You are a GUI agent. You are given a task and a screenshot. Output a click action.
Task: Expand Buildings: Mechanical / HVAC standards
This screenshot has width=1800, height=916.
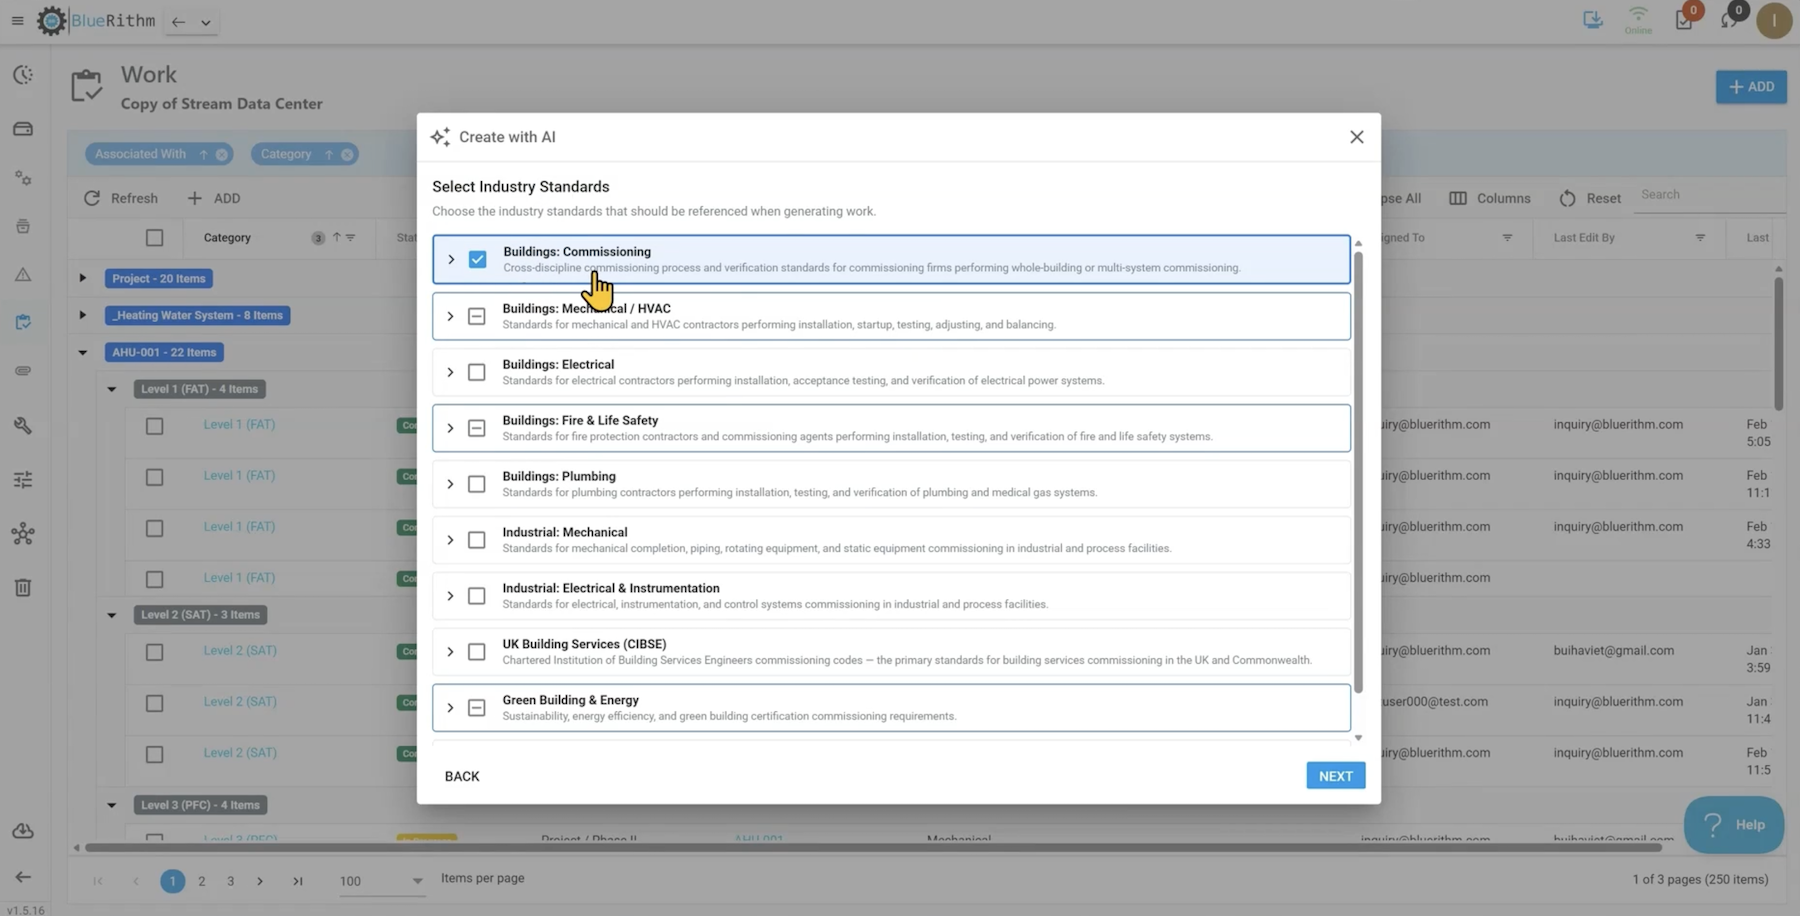pyautogui.click(x=450, y=317)
